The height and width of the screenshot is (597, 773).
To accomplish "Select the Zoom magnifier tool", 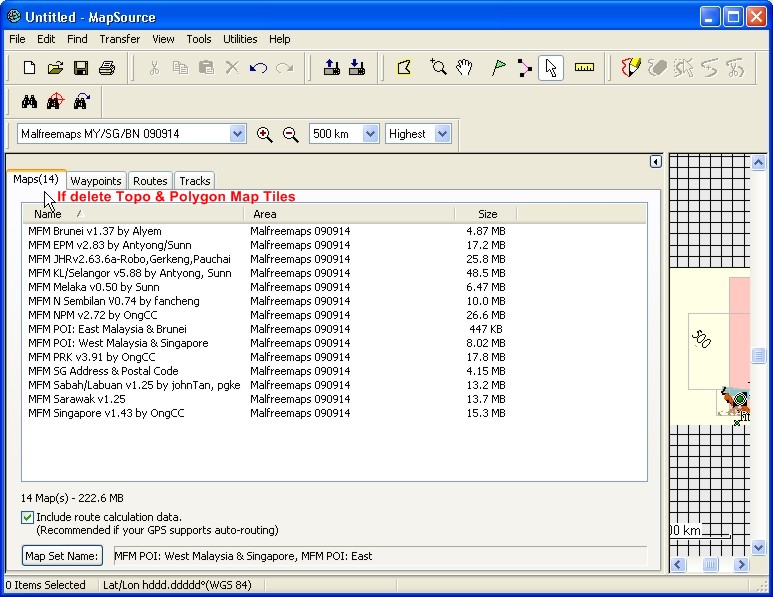I will [x=438, y=68].
